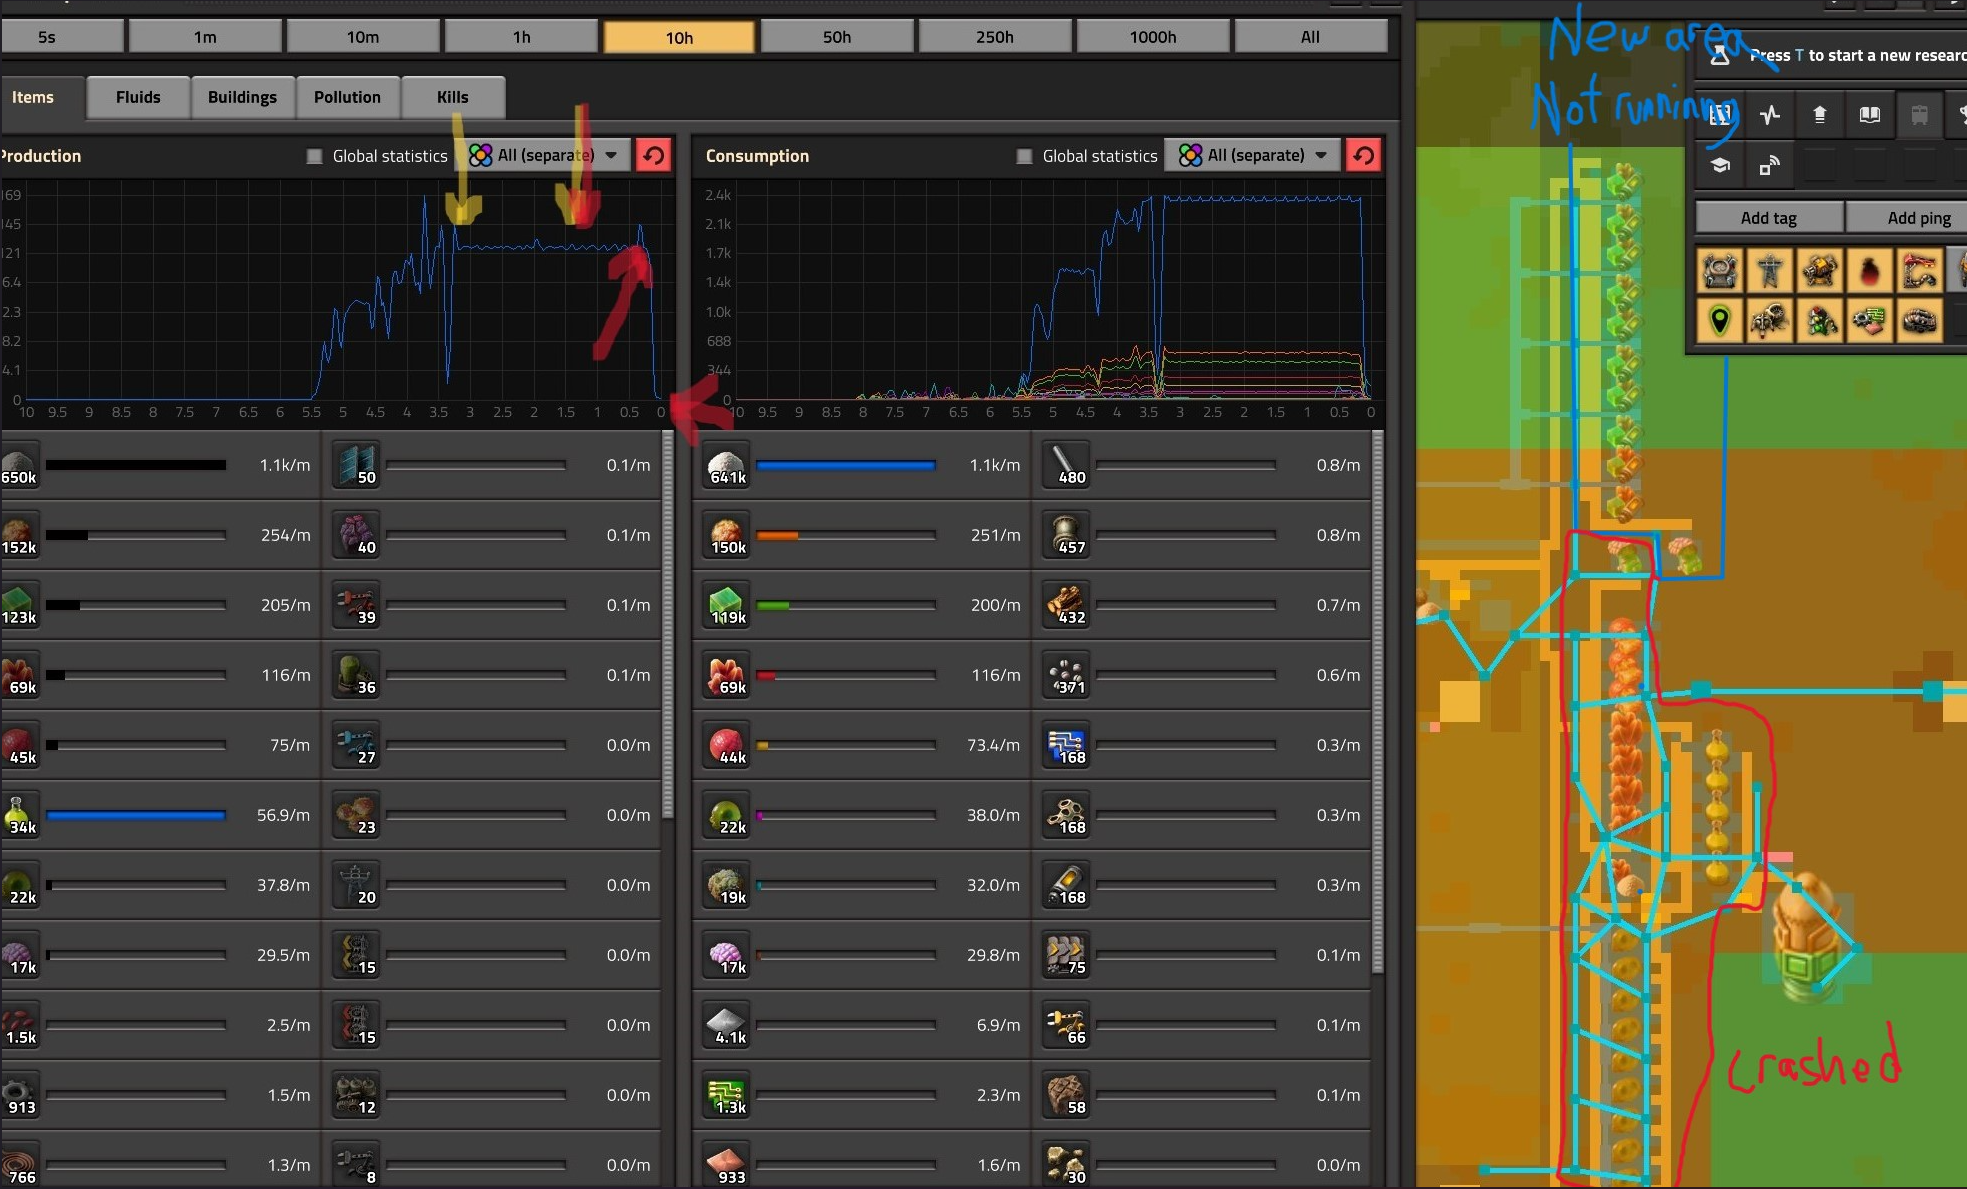The width and height of the screenshot is (1967, 1189).
Task: Toggle solar panel item showing 50
Action: coord(355,465)
